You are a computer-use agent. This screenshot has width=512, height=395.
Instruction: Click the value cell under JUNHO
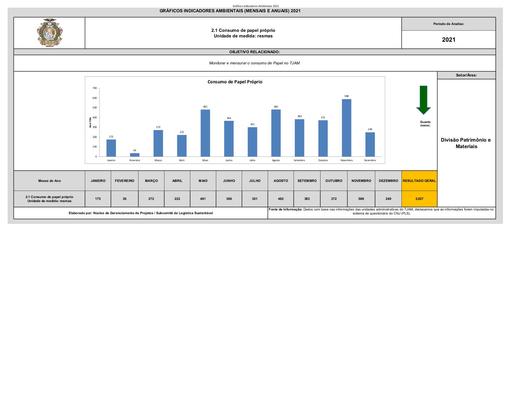click(x=229, y=199)
